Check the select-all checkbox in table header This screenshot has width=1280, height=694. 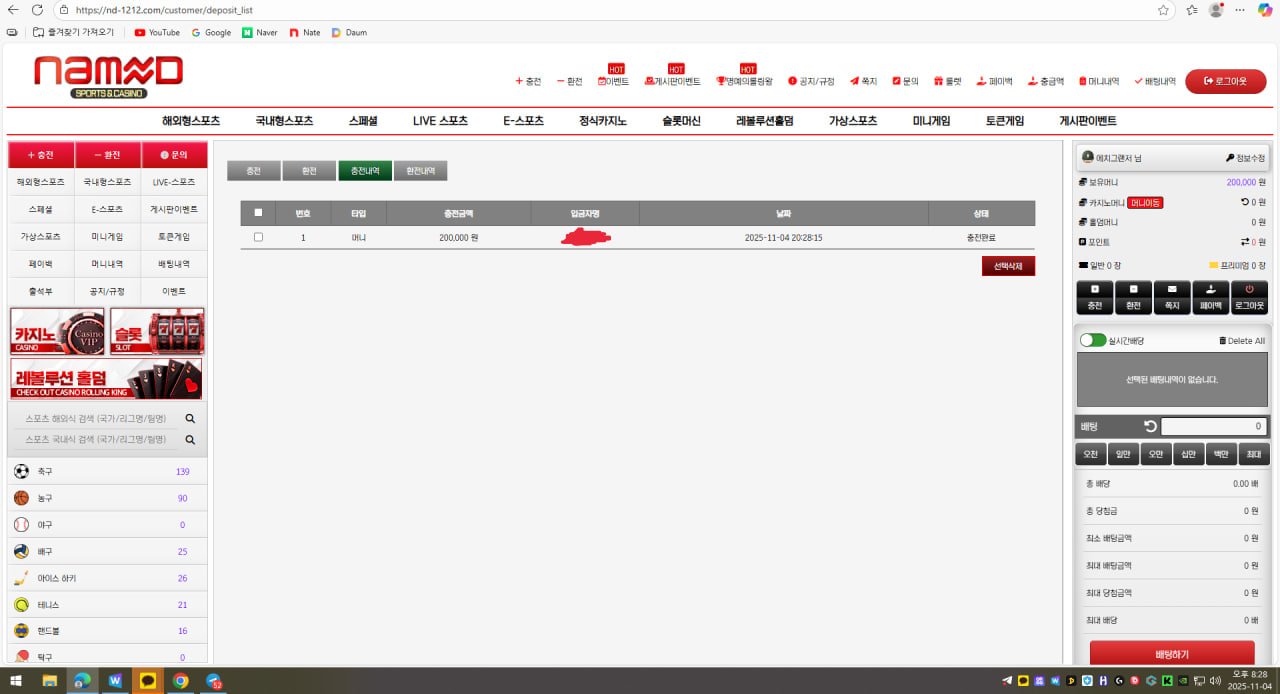(x=259, y=213)
